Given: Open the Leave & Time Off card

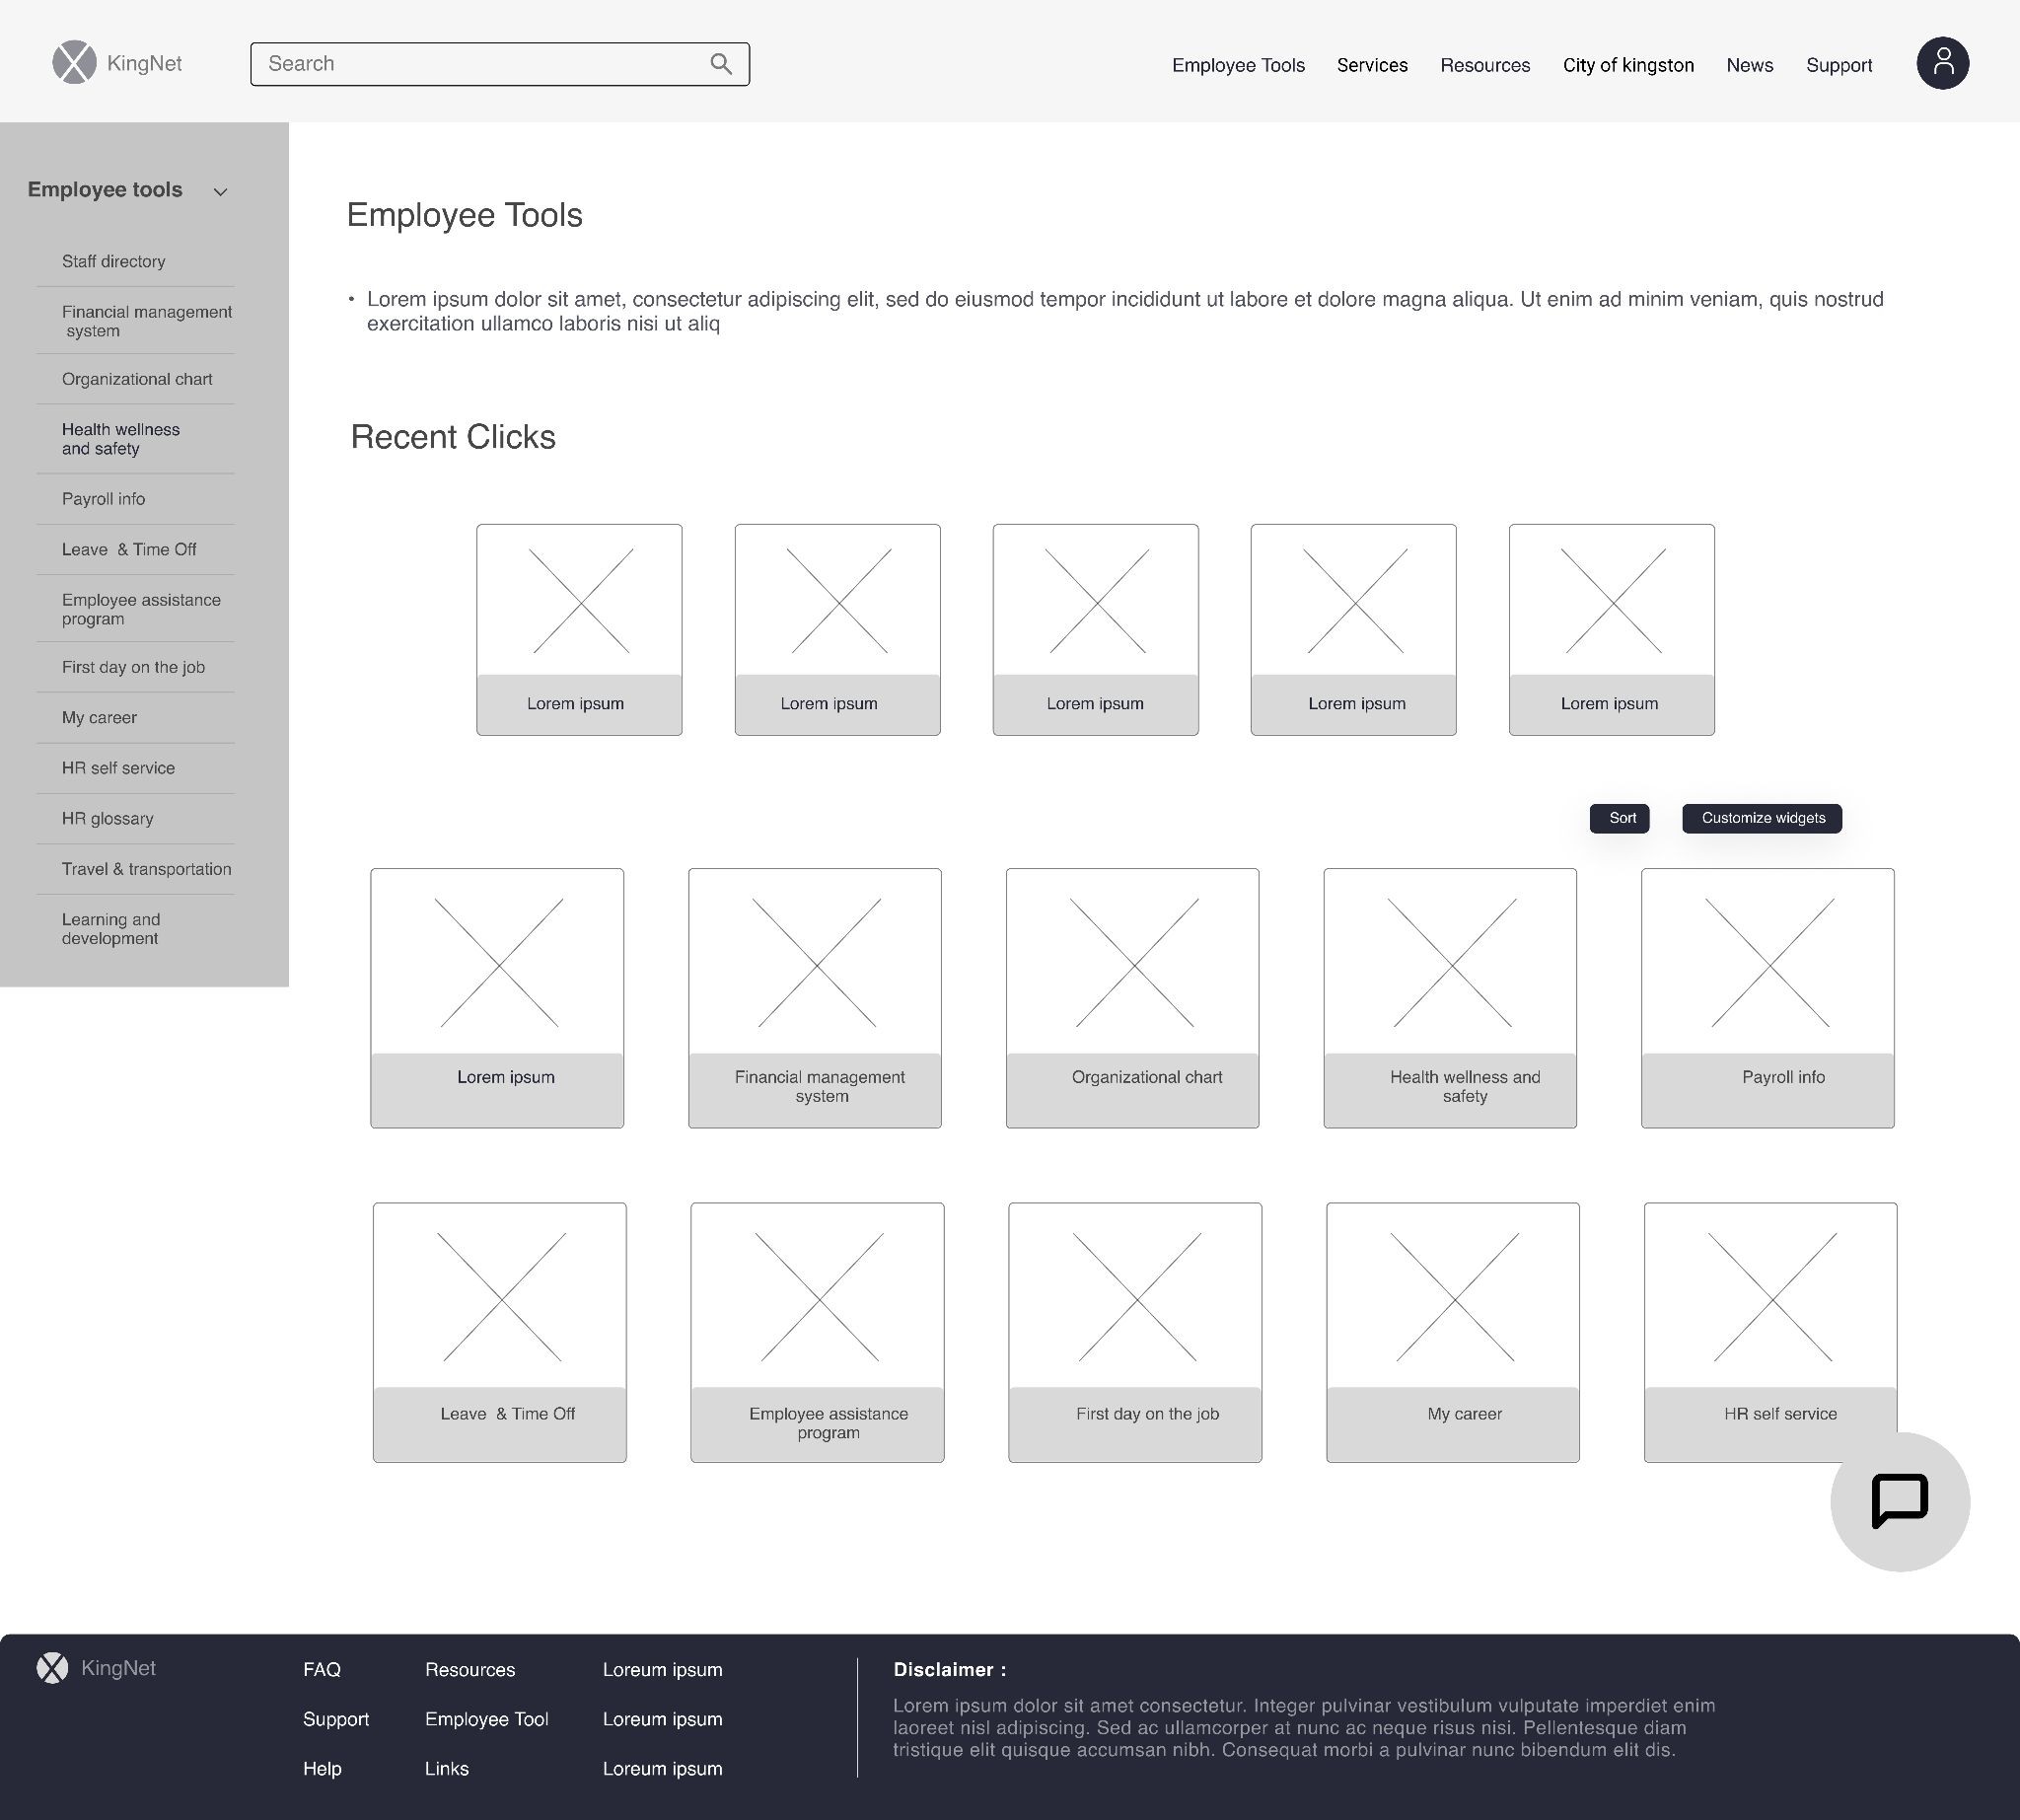Looking at the screenshot, I should tap(500, 1332).
